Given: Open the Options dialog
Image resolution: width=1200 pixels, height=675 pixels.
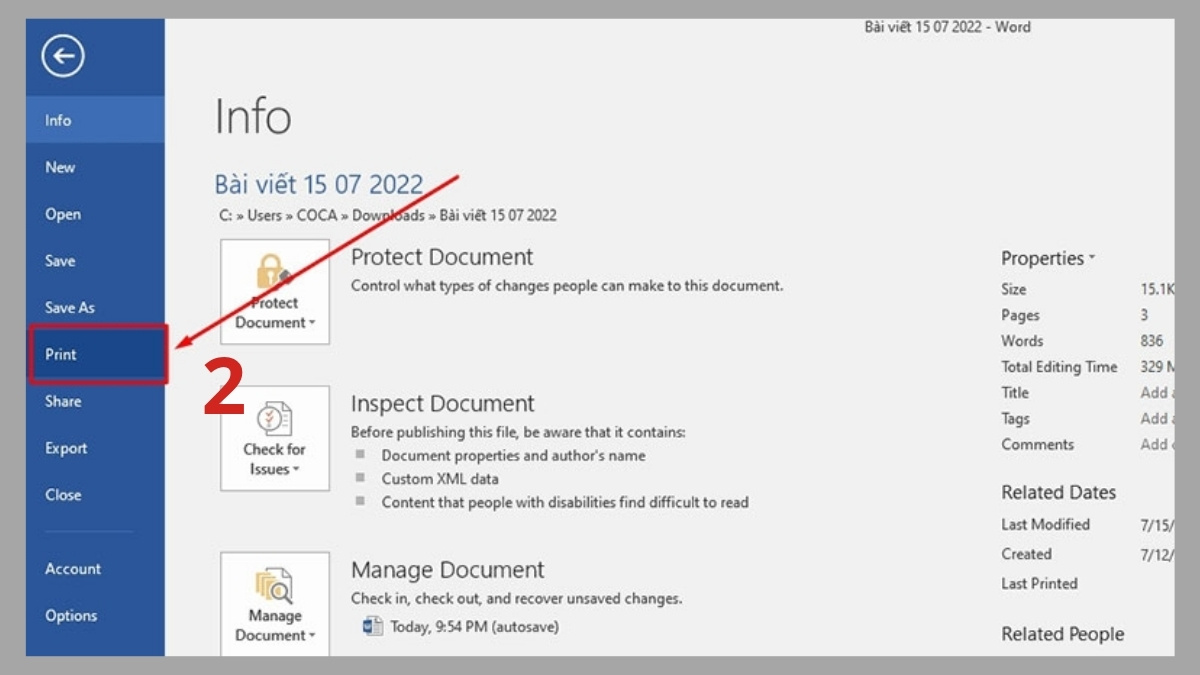Looking at the screenshot, I should (71, 616).
